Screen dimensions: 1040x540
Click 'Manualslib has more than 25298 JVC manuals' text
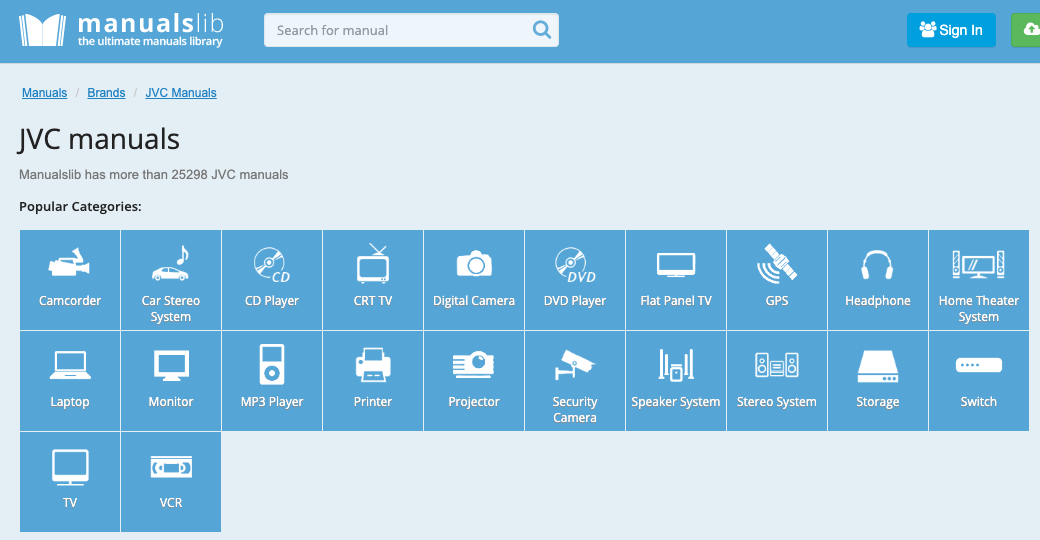[154, 174]
